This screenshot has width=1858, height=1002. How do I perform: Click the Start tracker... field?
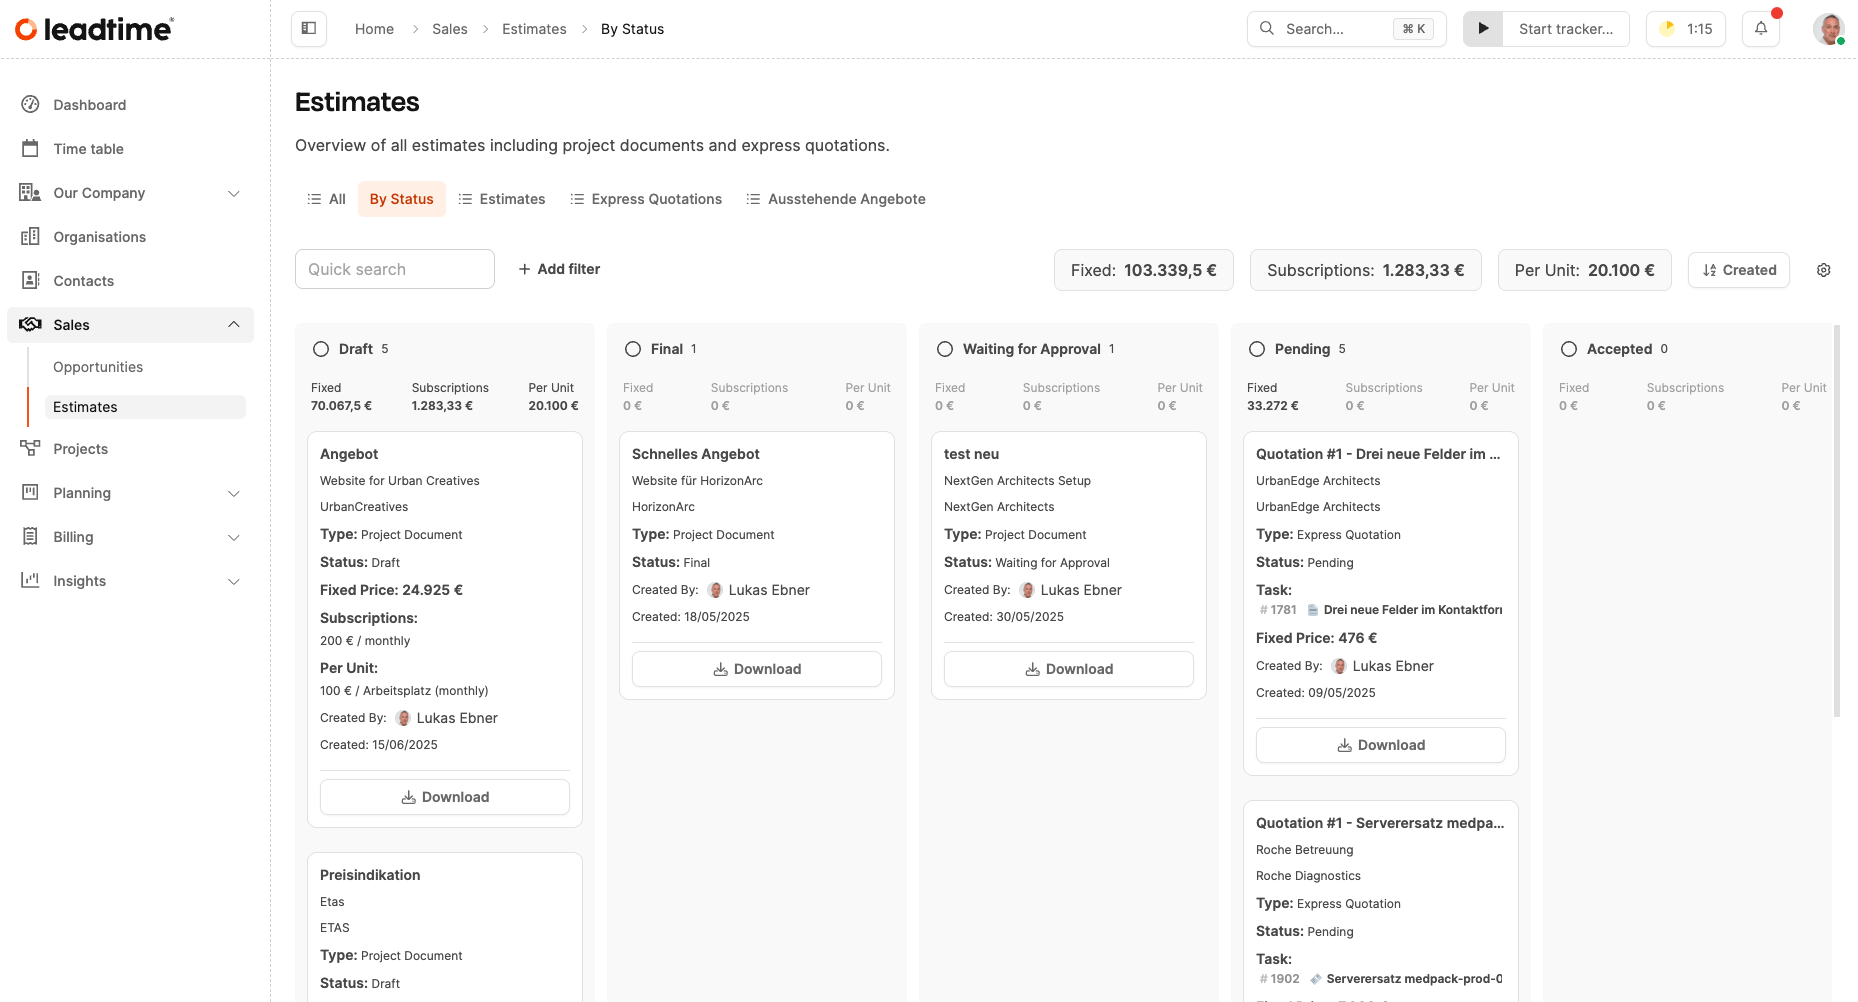1566,29
